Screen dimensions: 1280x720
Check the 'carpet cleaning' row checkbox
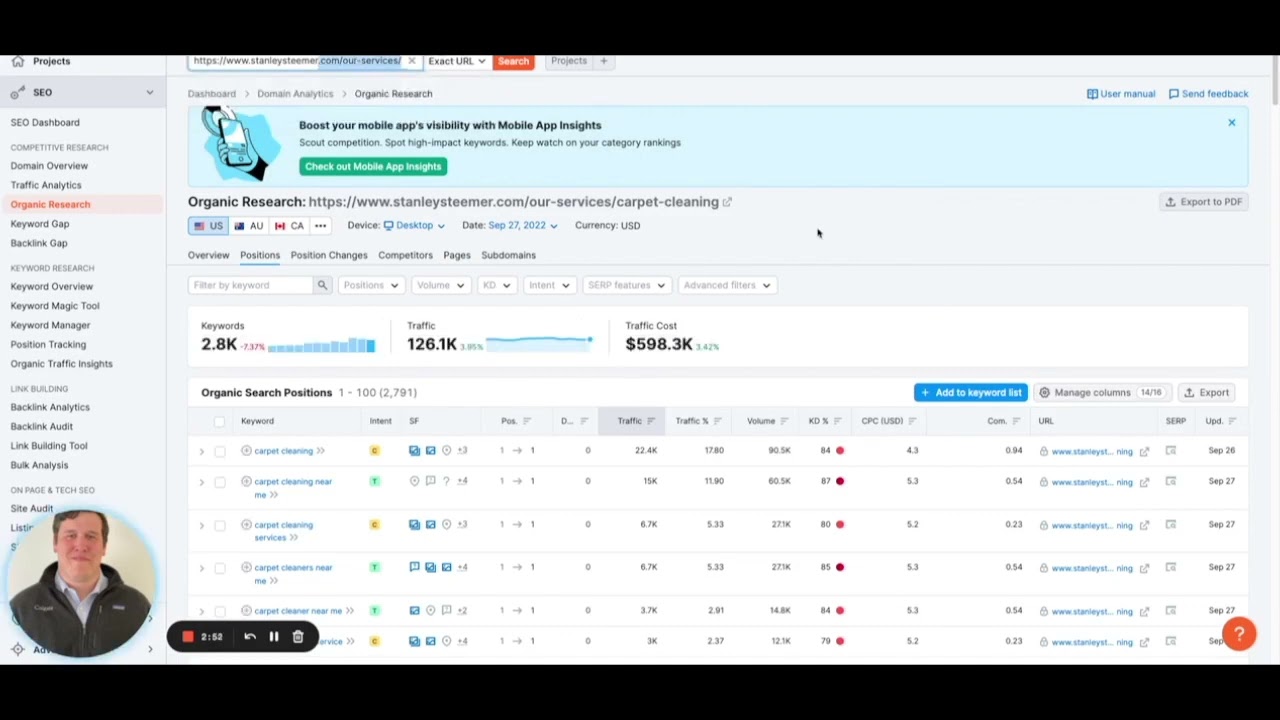tap(220, 452)
